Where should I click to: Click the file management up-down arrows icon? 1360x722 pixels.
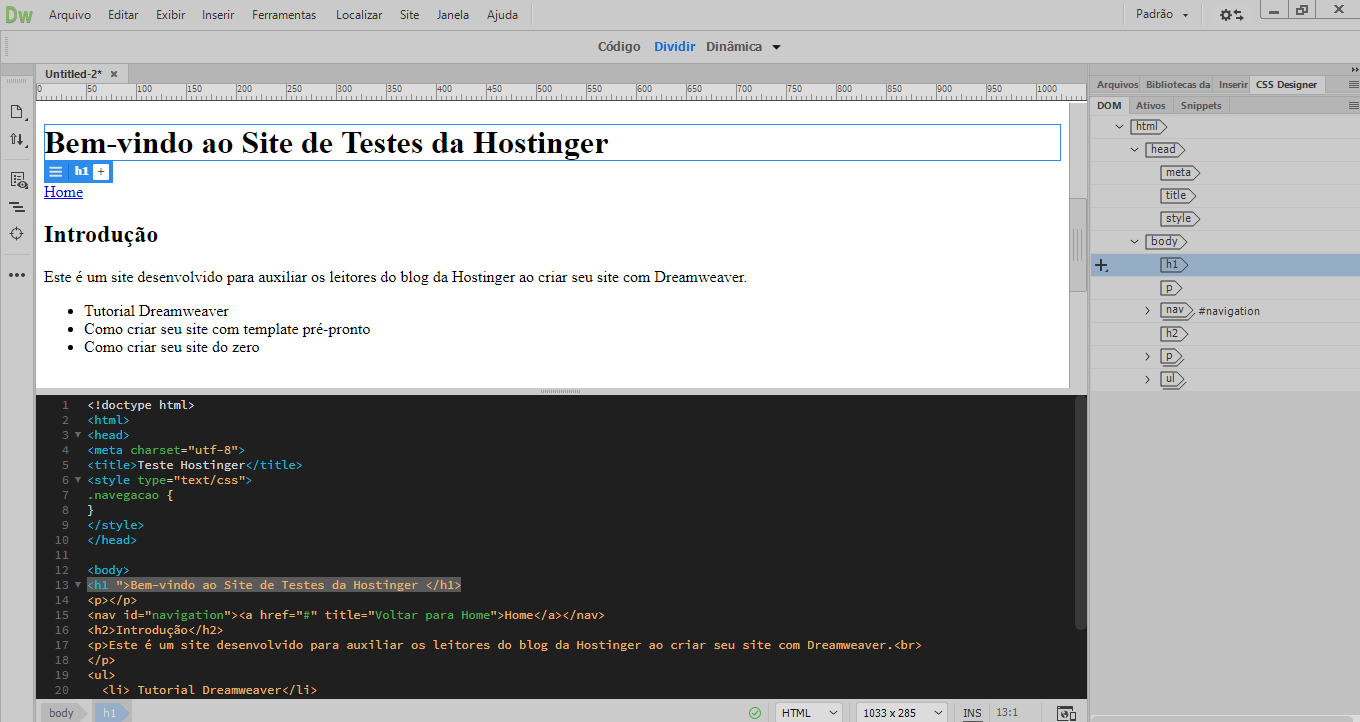(x=17, y=141)
